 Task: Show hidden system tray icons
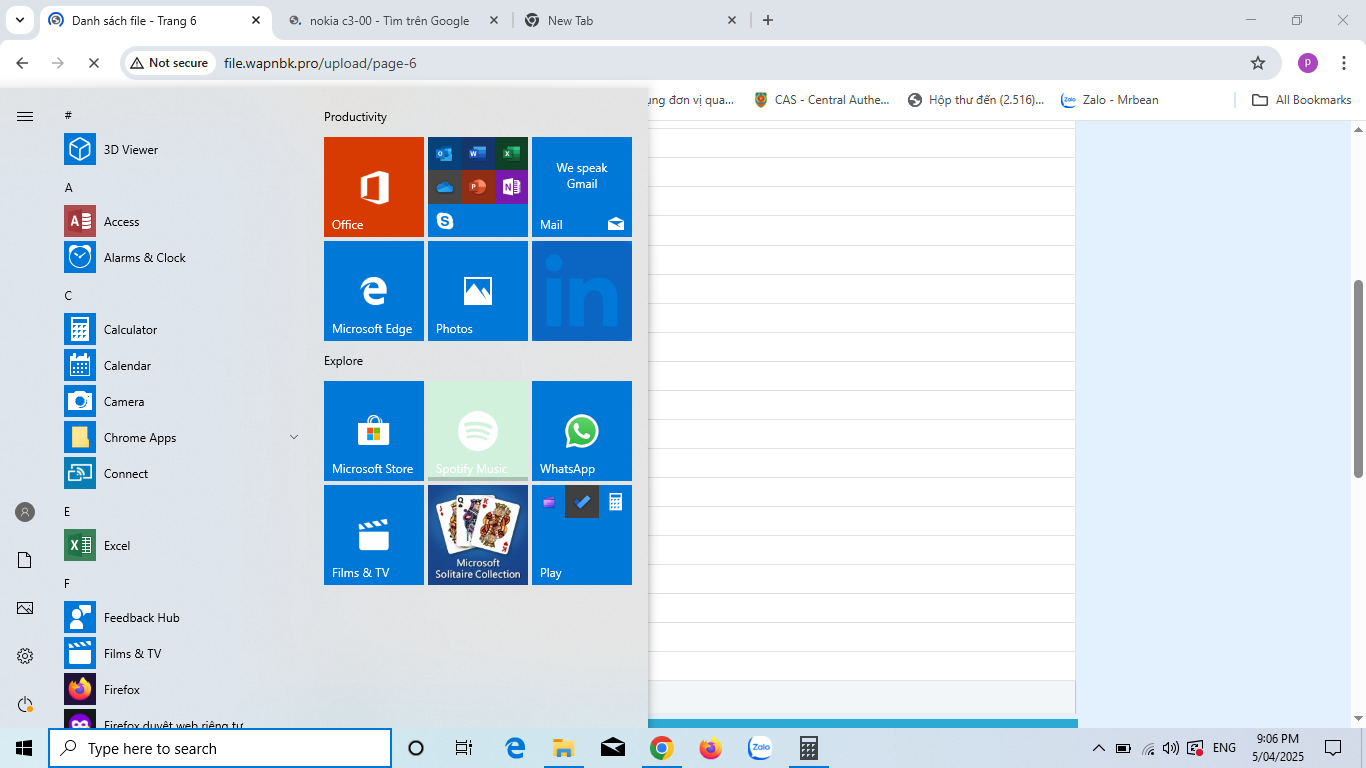point(1098,748)
